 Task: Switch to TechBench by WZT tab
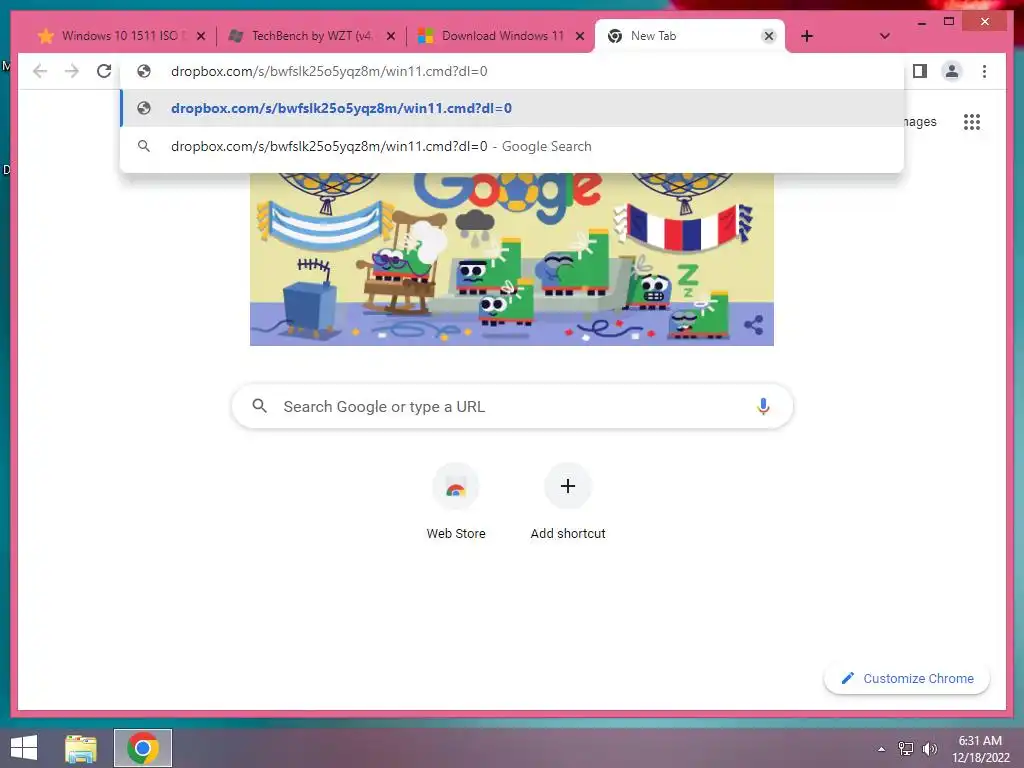coord(310,36)
